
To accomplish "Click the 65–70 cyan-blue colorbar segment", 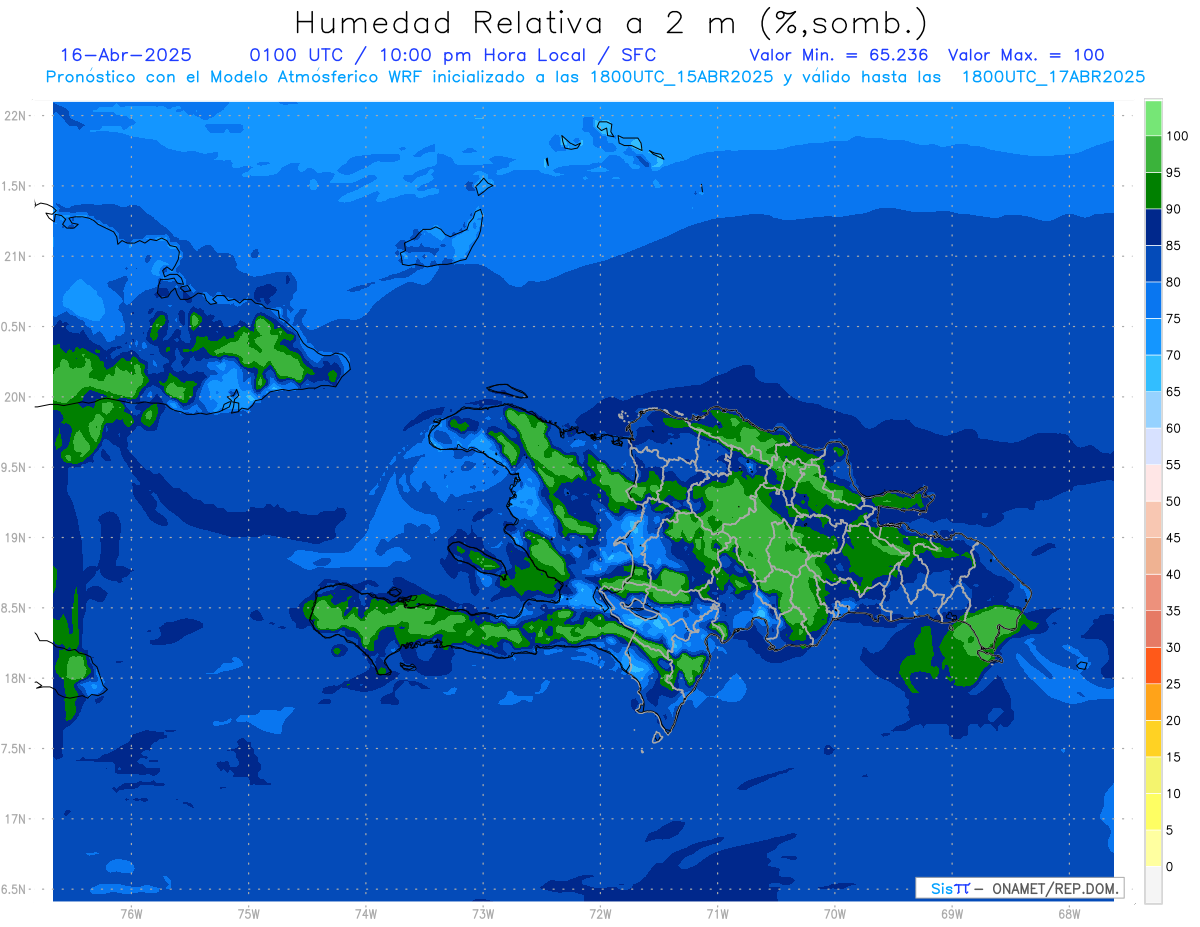I will [1153, 373].
